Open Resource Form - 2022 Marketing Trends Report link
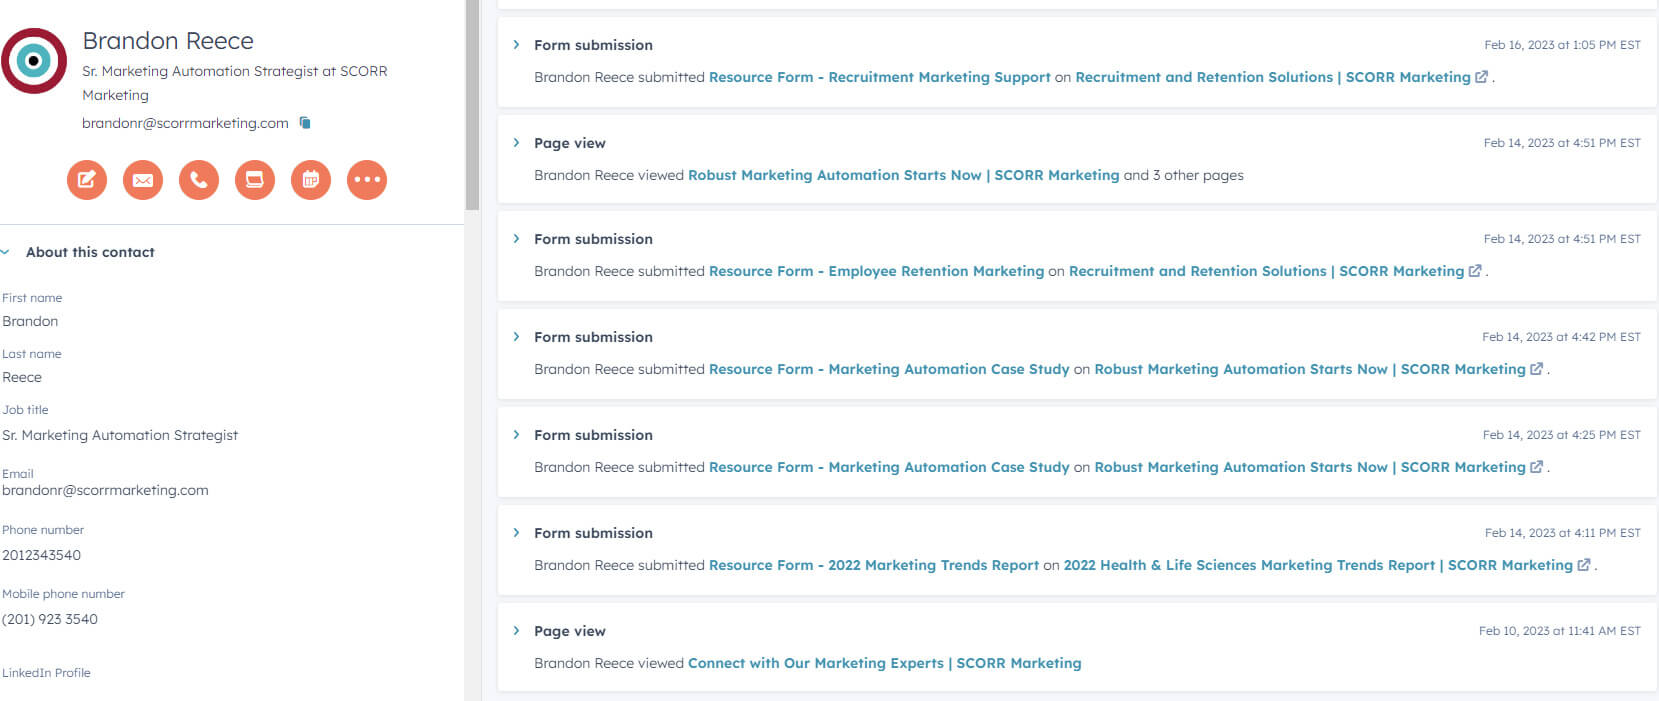This screenshot has width=1659, height=701. [x=874, y=565]
